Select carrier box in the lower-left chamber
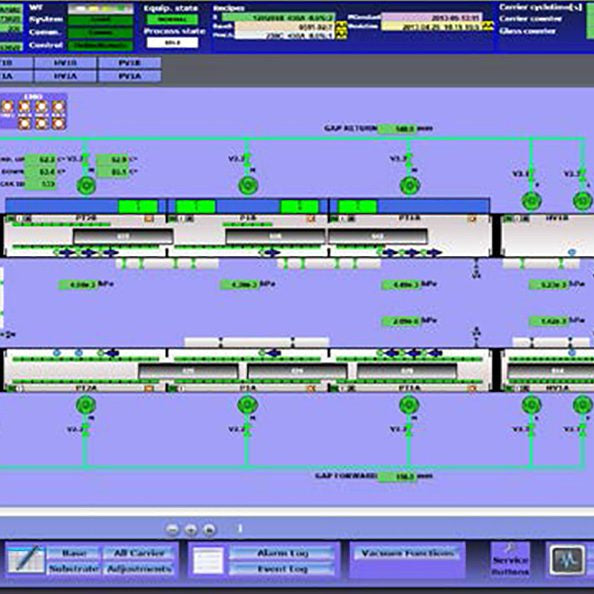This screenshot has height=594, width=594. [188, 371]
